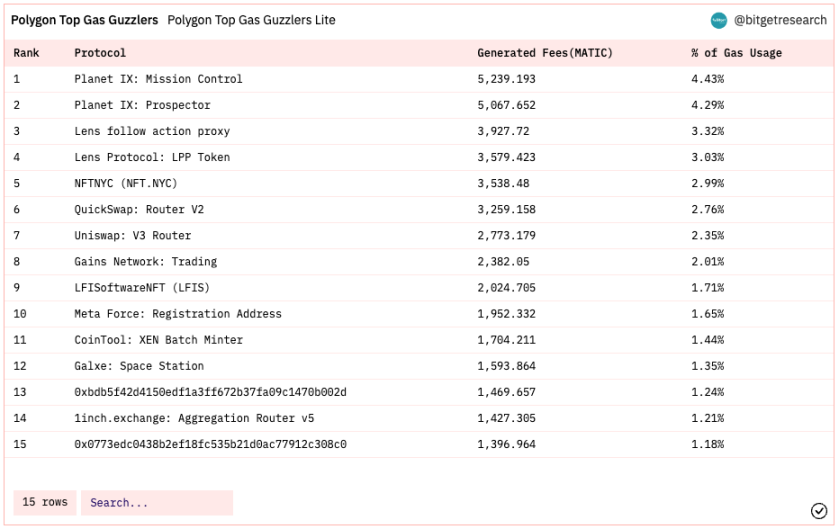Click gas usage 1.44%

coord(707,340)
